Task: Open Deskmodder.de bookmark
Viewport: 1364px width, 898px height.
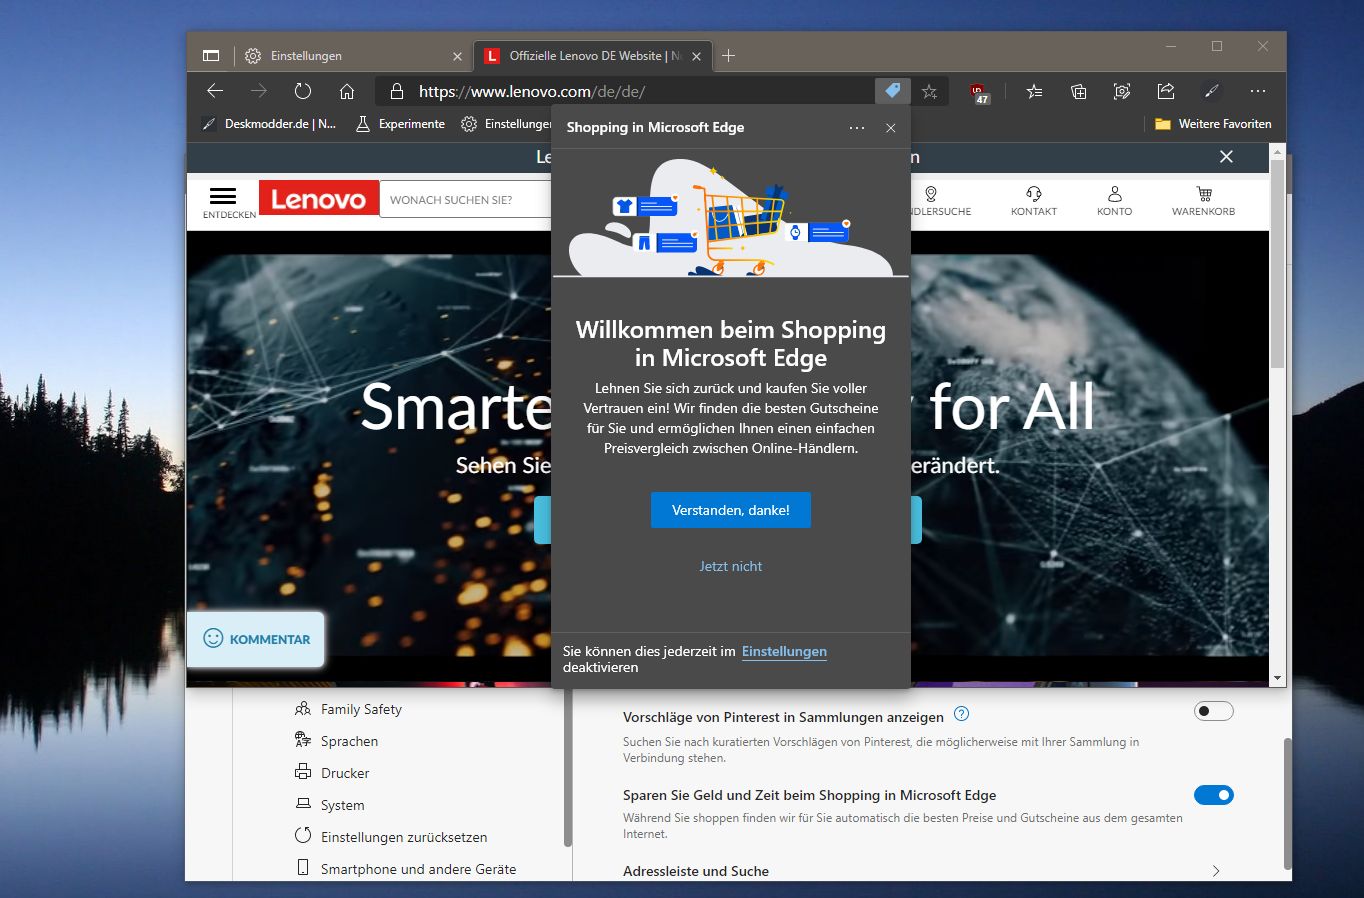Action: coord(269,124)
